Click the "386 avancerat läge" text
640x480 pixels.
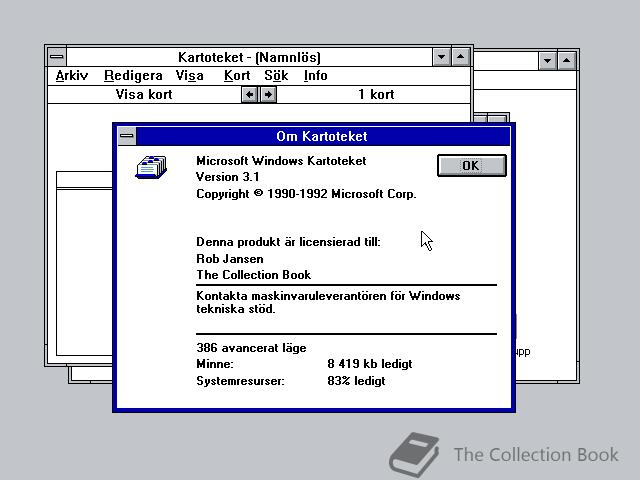pyautogui.click(x=251, y=348)
